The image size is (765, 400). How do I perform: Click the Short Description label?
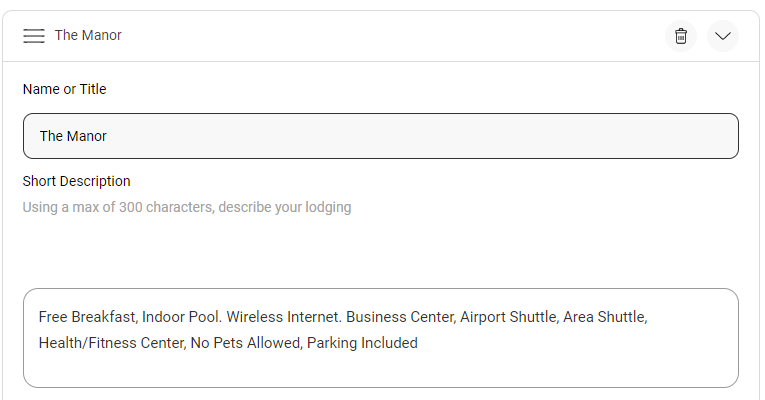click(76, 181)
